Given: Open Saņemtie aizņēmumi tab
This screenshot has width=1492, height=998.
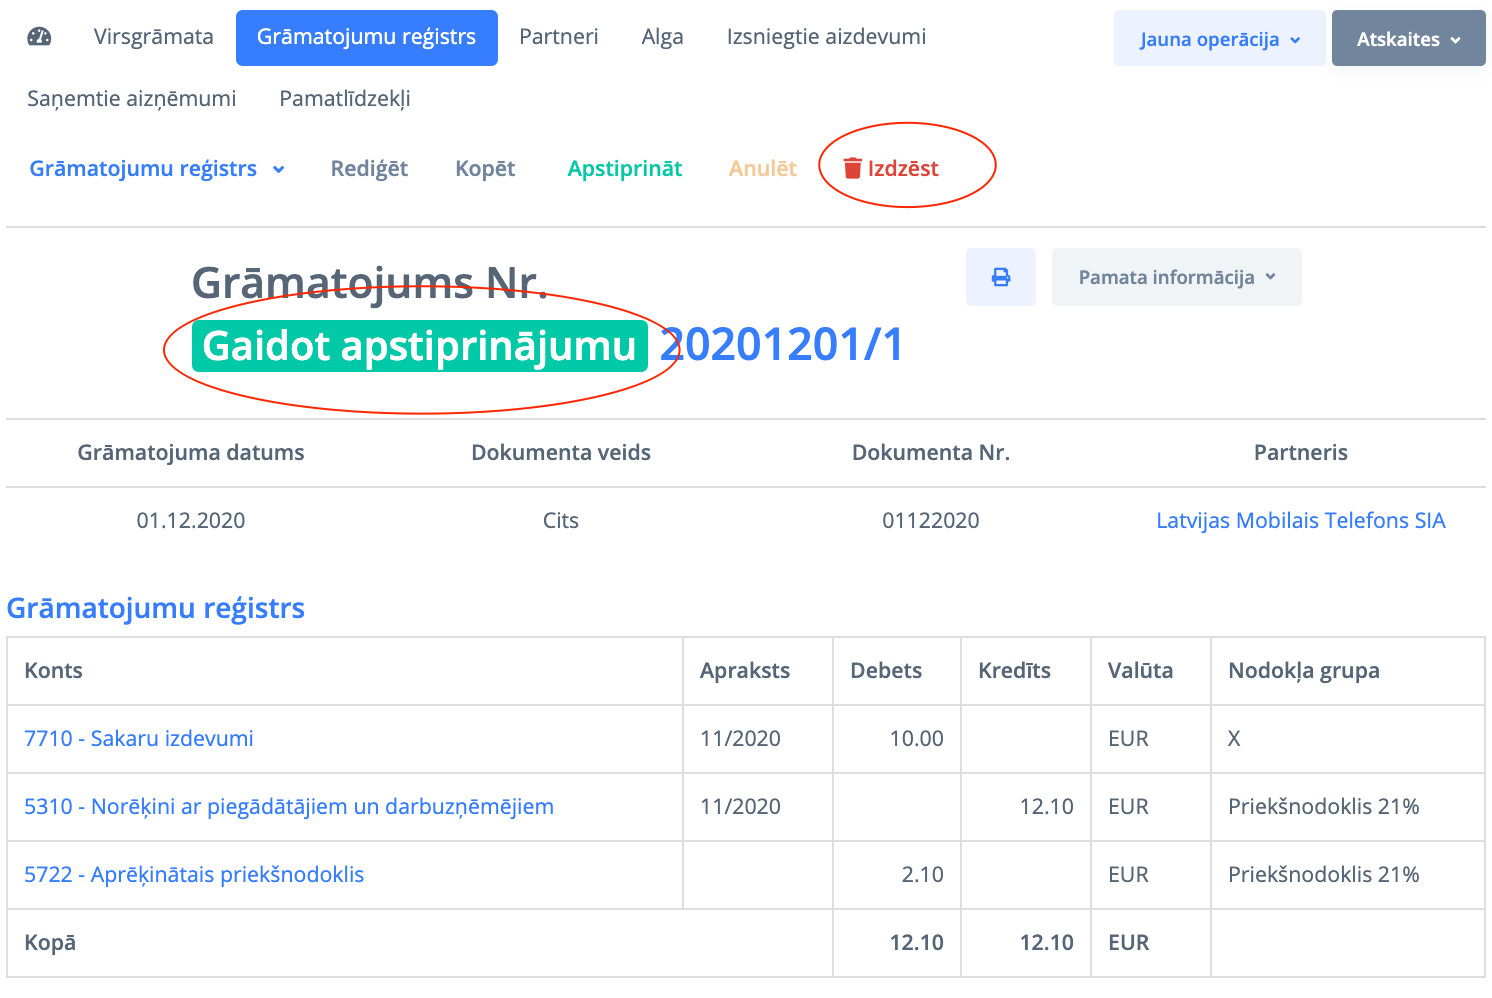Looking at the screenshot, I should coord(131,99).
